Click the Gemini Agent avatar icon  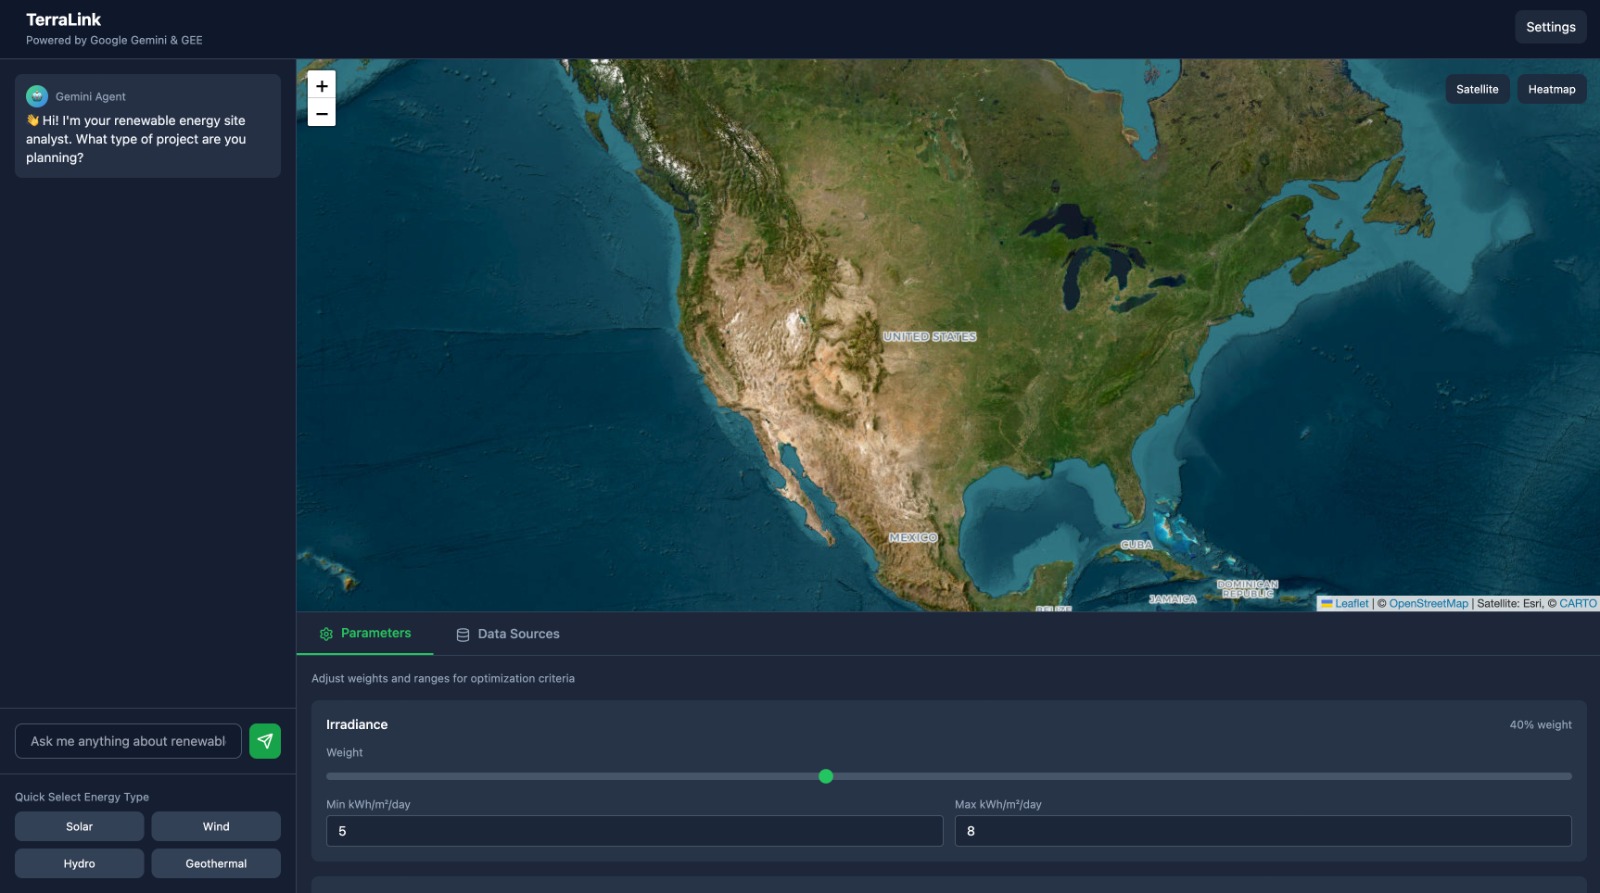37,96
